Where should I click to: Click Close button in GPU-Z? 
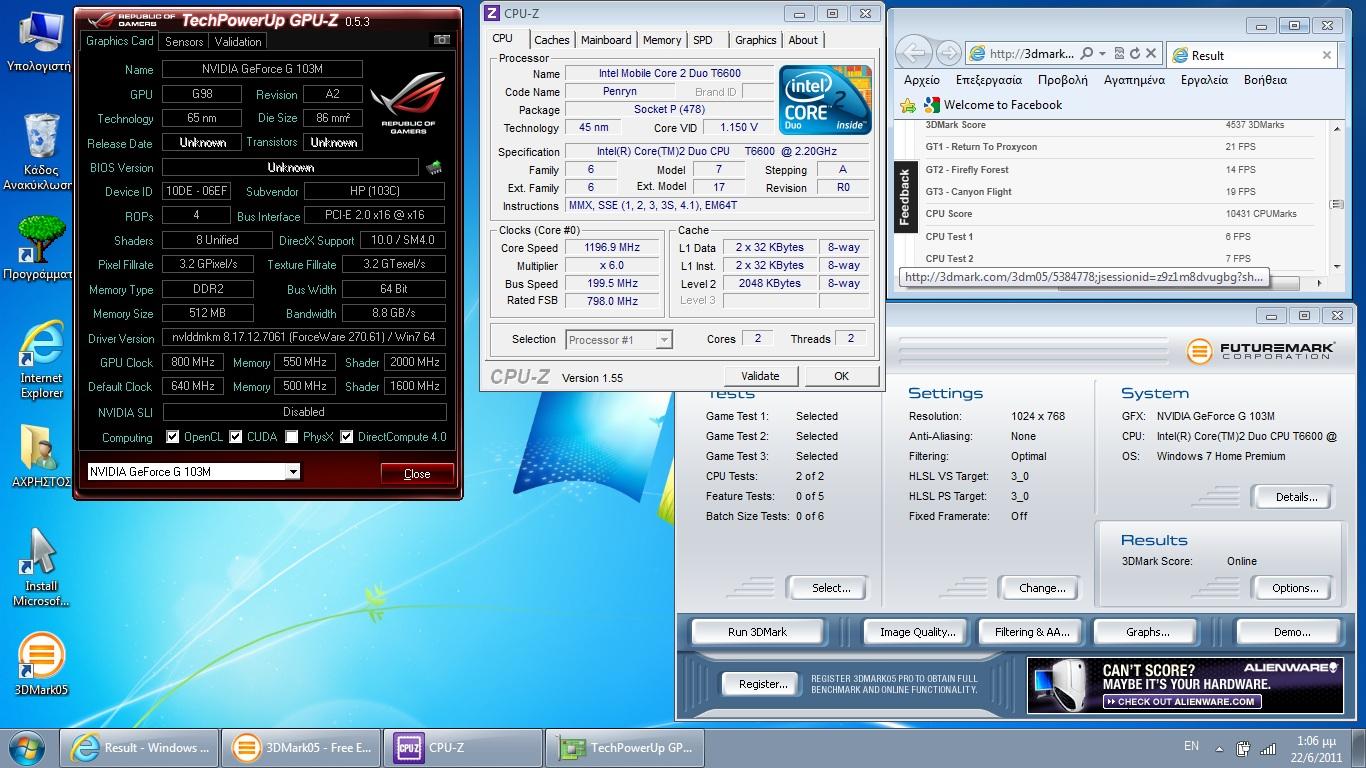pos(417,474)
